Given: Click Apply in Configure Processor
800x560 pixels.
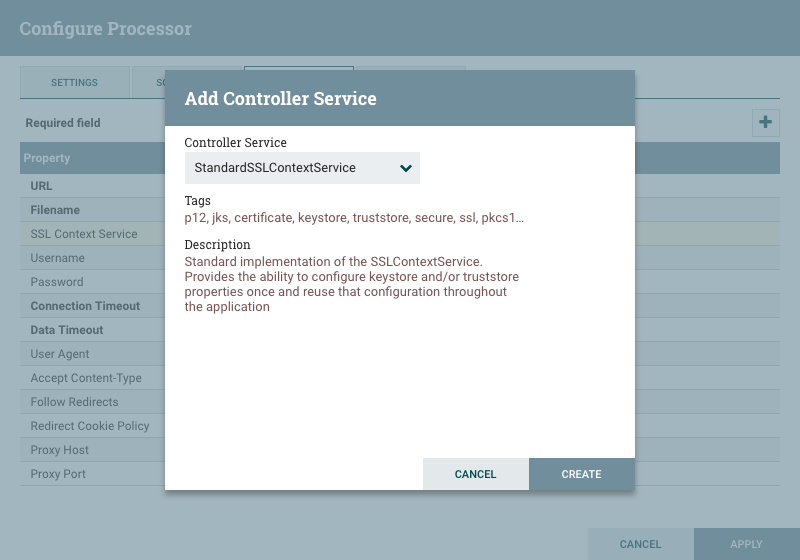Looking at the screenshot, I should (746, 544).
